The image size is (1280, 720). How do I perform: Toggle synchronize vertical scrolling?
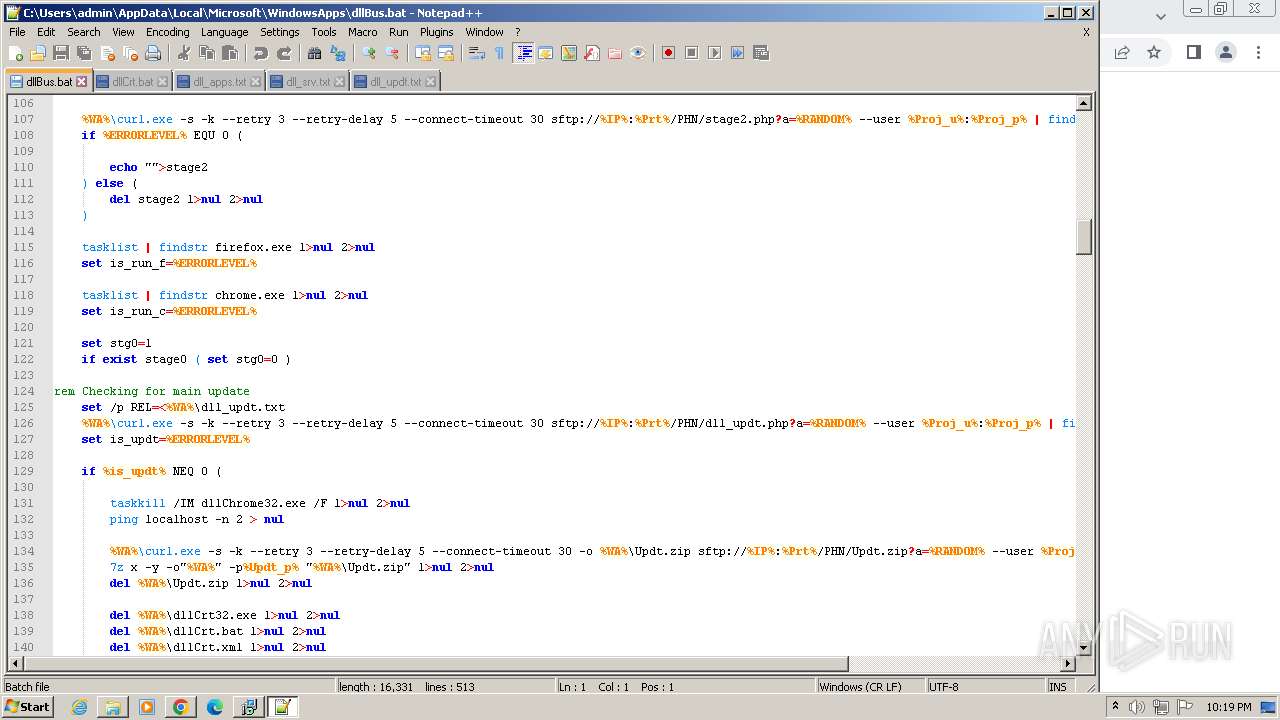click(423, 53)
